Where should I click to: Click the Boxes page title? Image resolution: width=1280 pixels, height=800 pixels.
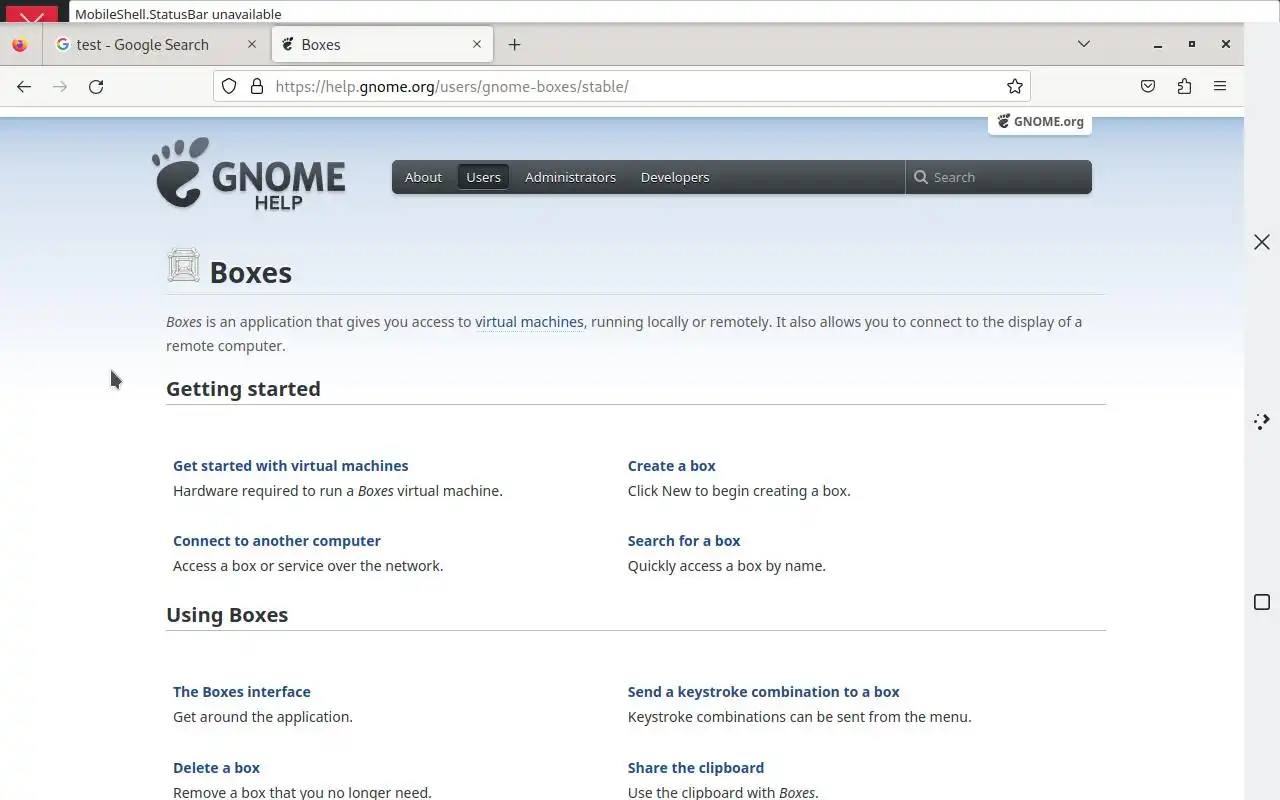[251, 273]
